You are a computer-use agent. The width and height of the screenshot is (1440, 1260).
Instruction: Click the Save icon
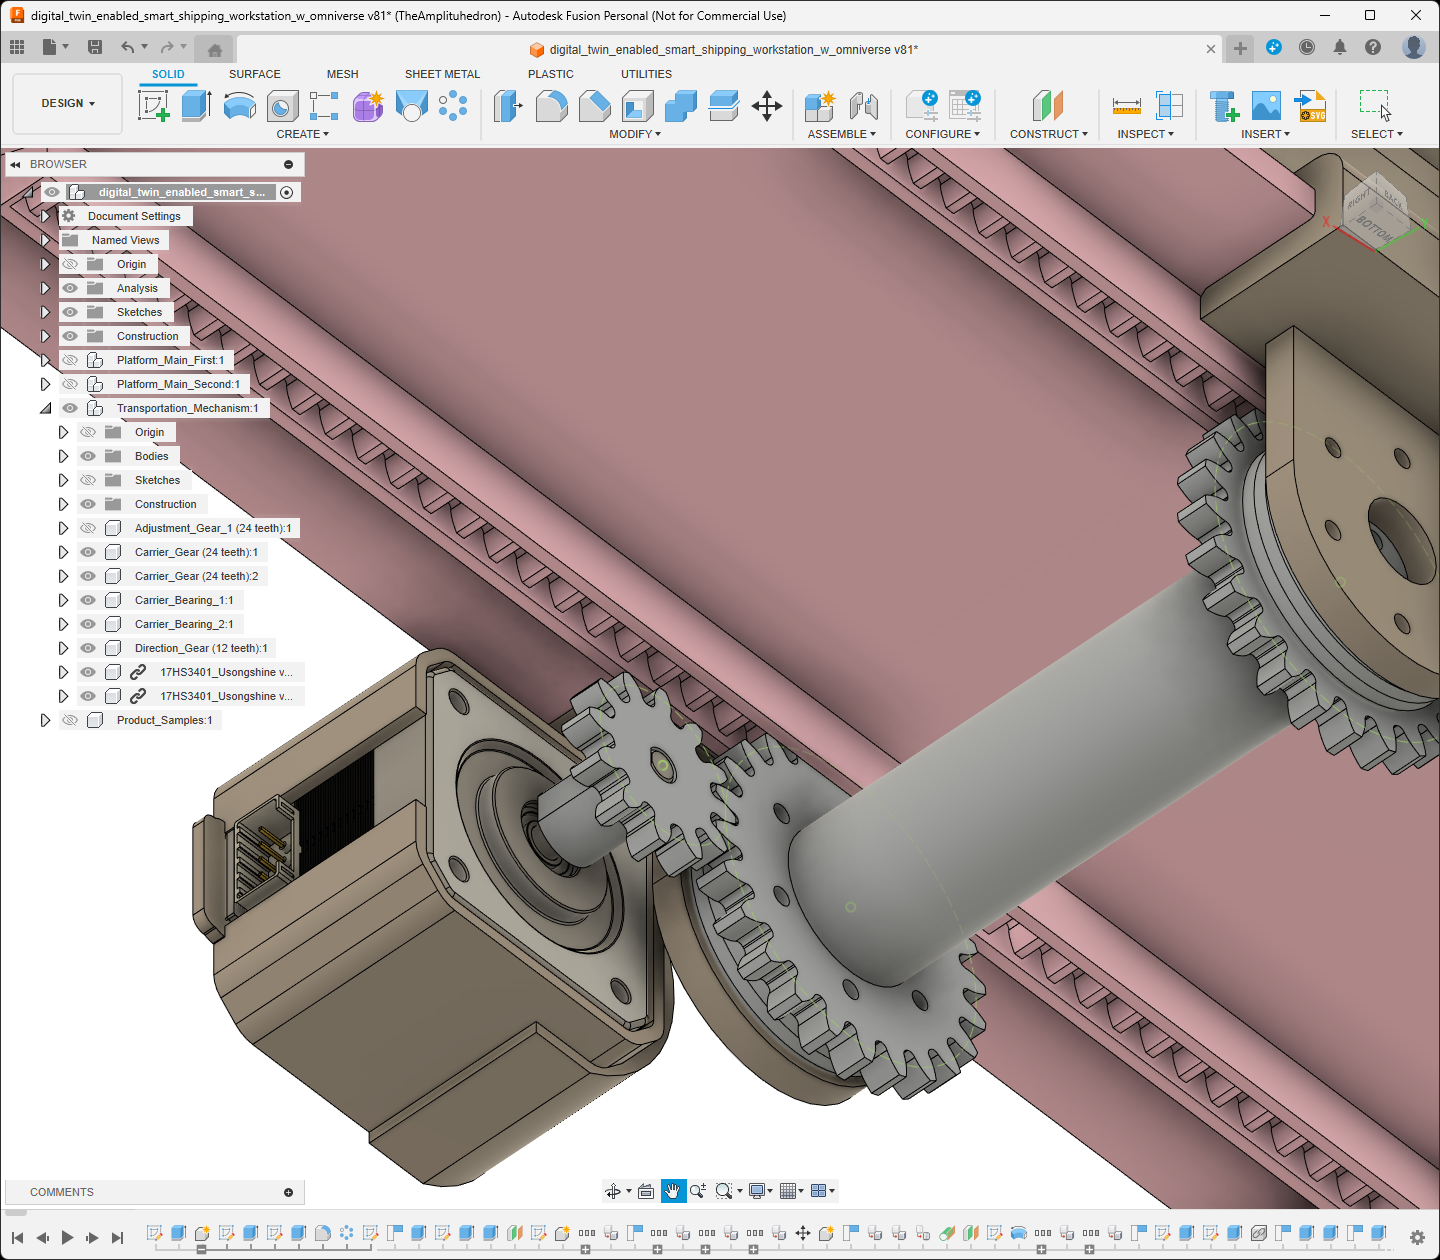pos(95,47)
